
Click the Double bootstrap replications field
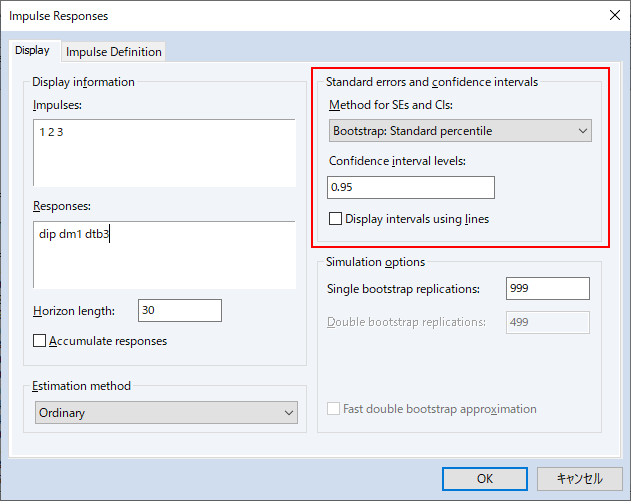point(548,322)
